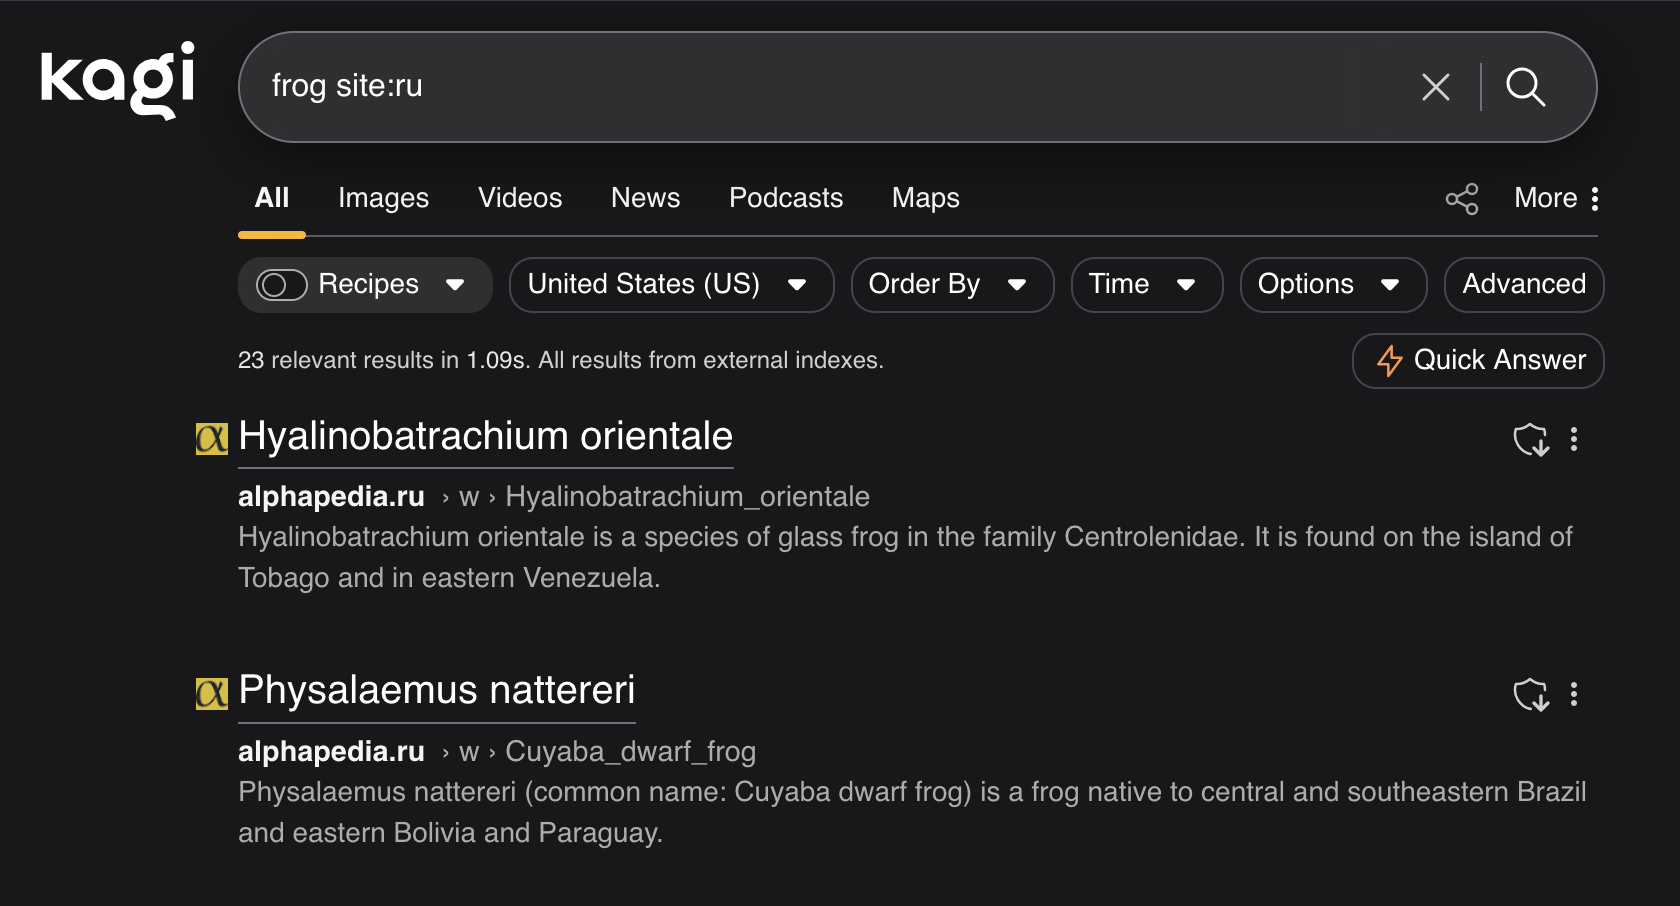Switch to the Images tab
This screenshot has width=1680, height=906.
point(383,198)
